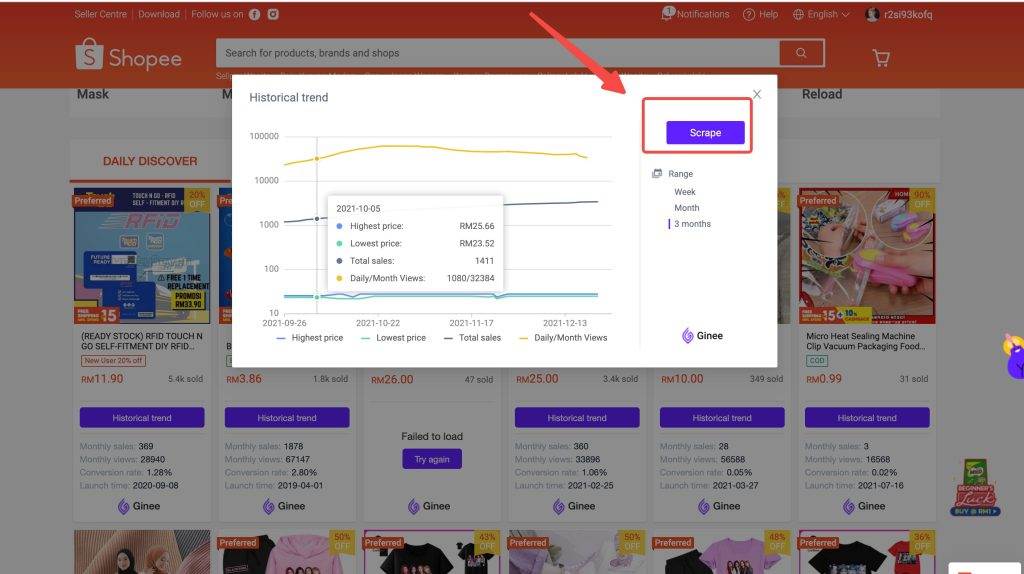The height and width of the screenshot is (574, 1024).
Task: Toggle the Lowest price legend series
Action: tap(393, 338)
